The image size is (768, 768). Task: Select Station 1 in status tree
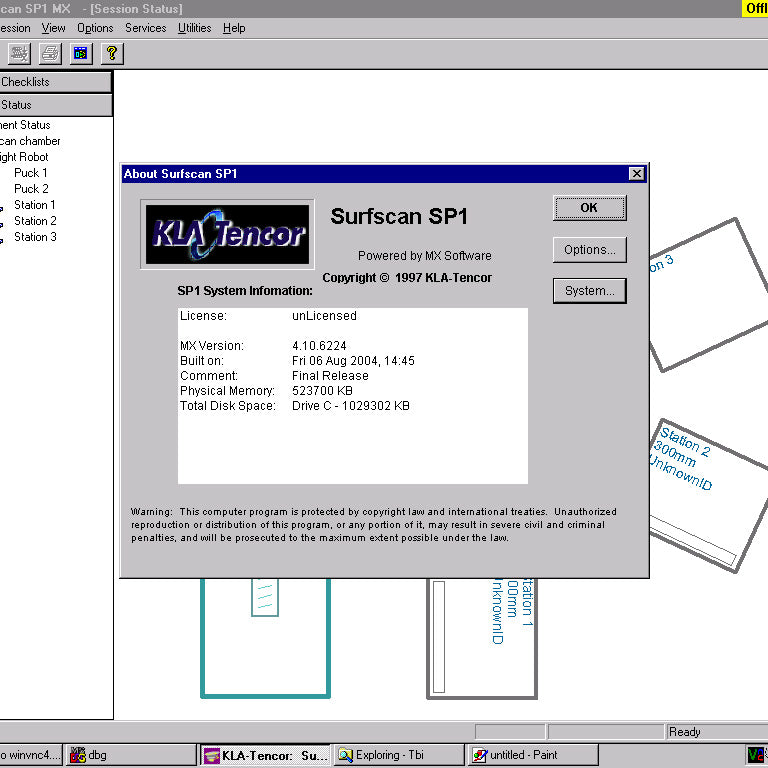click(x=35, y=205)
